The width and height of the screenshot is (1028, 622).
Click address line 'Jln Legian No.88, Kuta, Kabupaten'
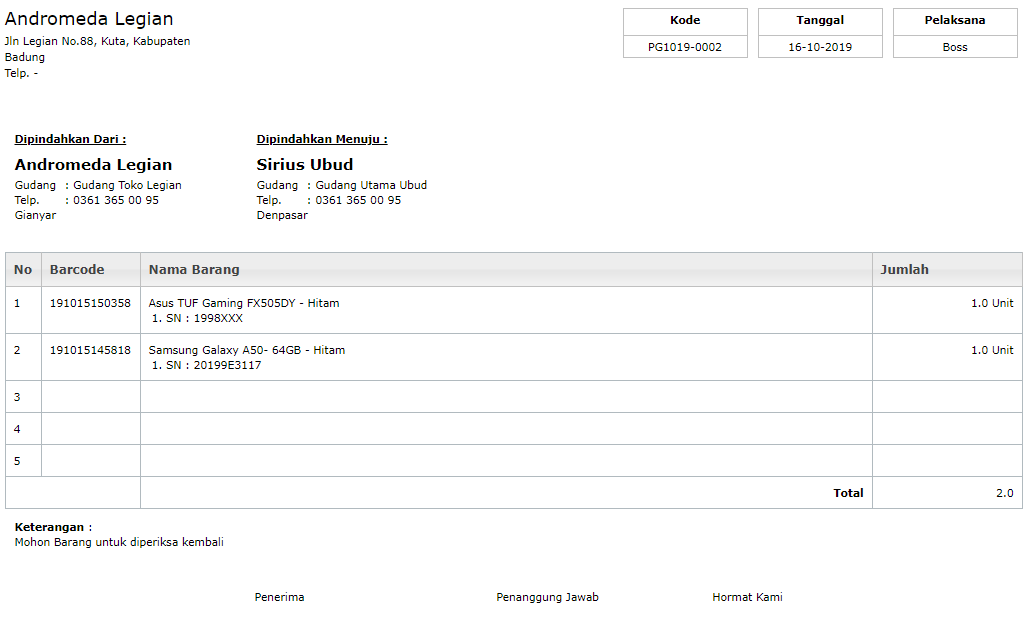click(x=98, y=41)
